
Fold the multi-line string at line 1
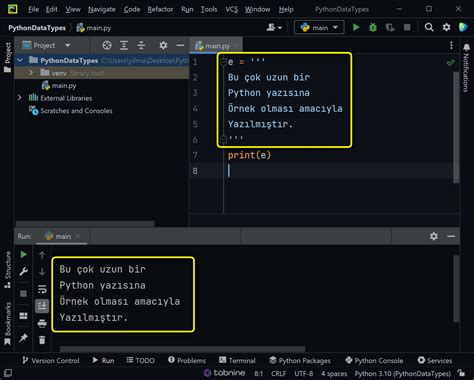click(x=224, y=61)
